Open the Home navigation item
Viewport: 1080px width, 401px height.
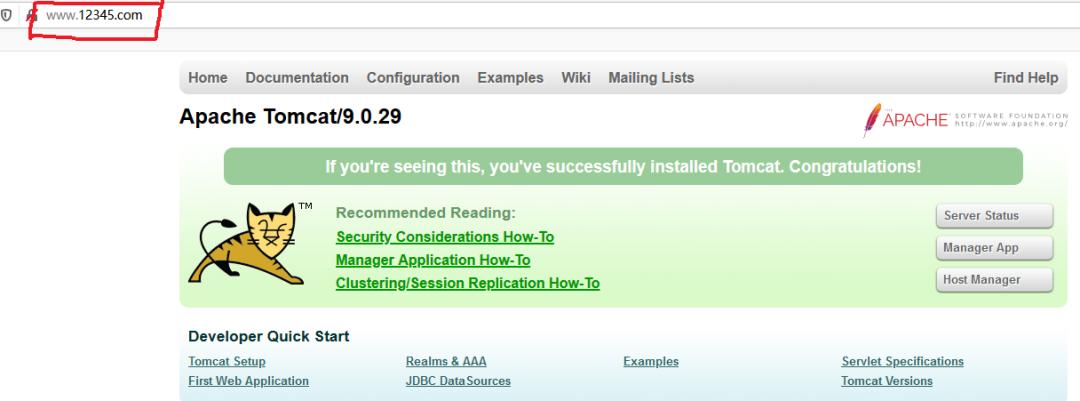[x=207, y=78]
